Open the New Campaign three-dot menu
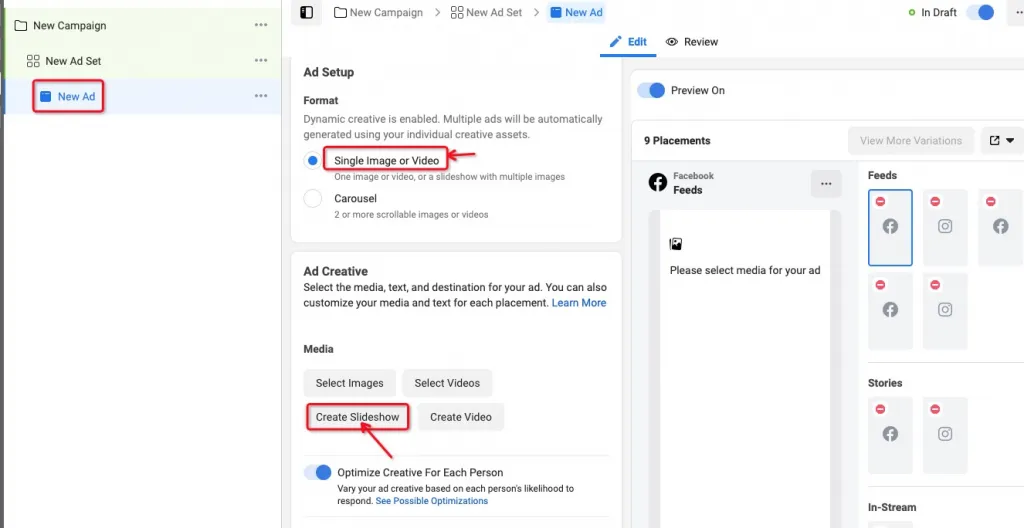This screenshot has width=1024, height=528. coord(261,25)
